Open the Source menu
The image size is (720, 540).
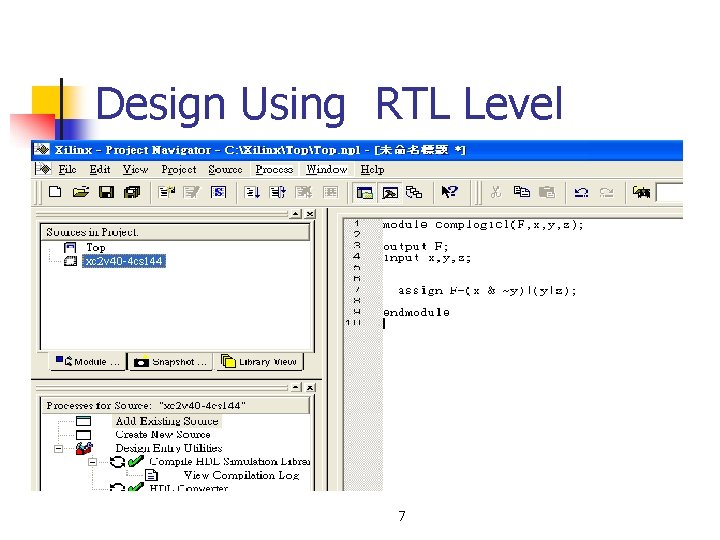225,169
